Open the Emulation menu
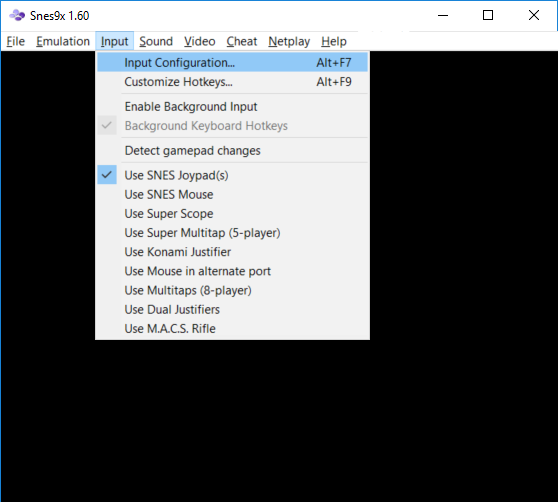The height and width of the screenshot is (502, 558). 63,41
